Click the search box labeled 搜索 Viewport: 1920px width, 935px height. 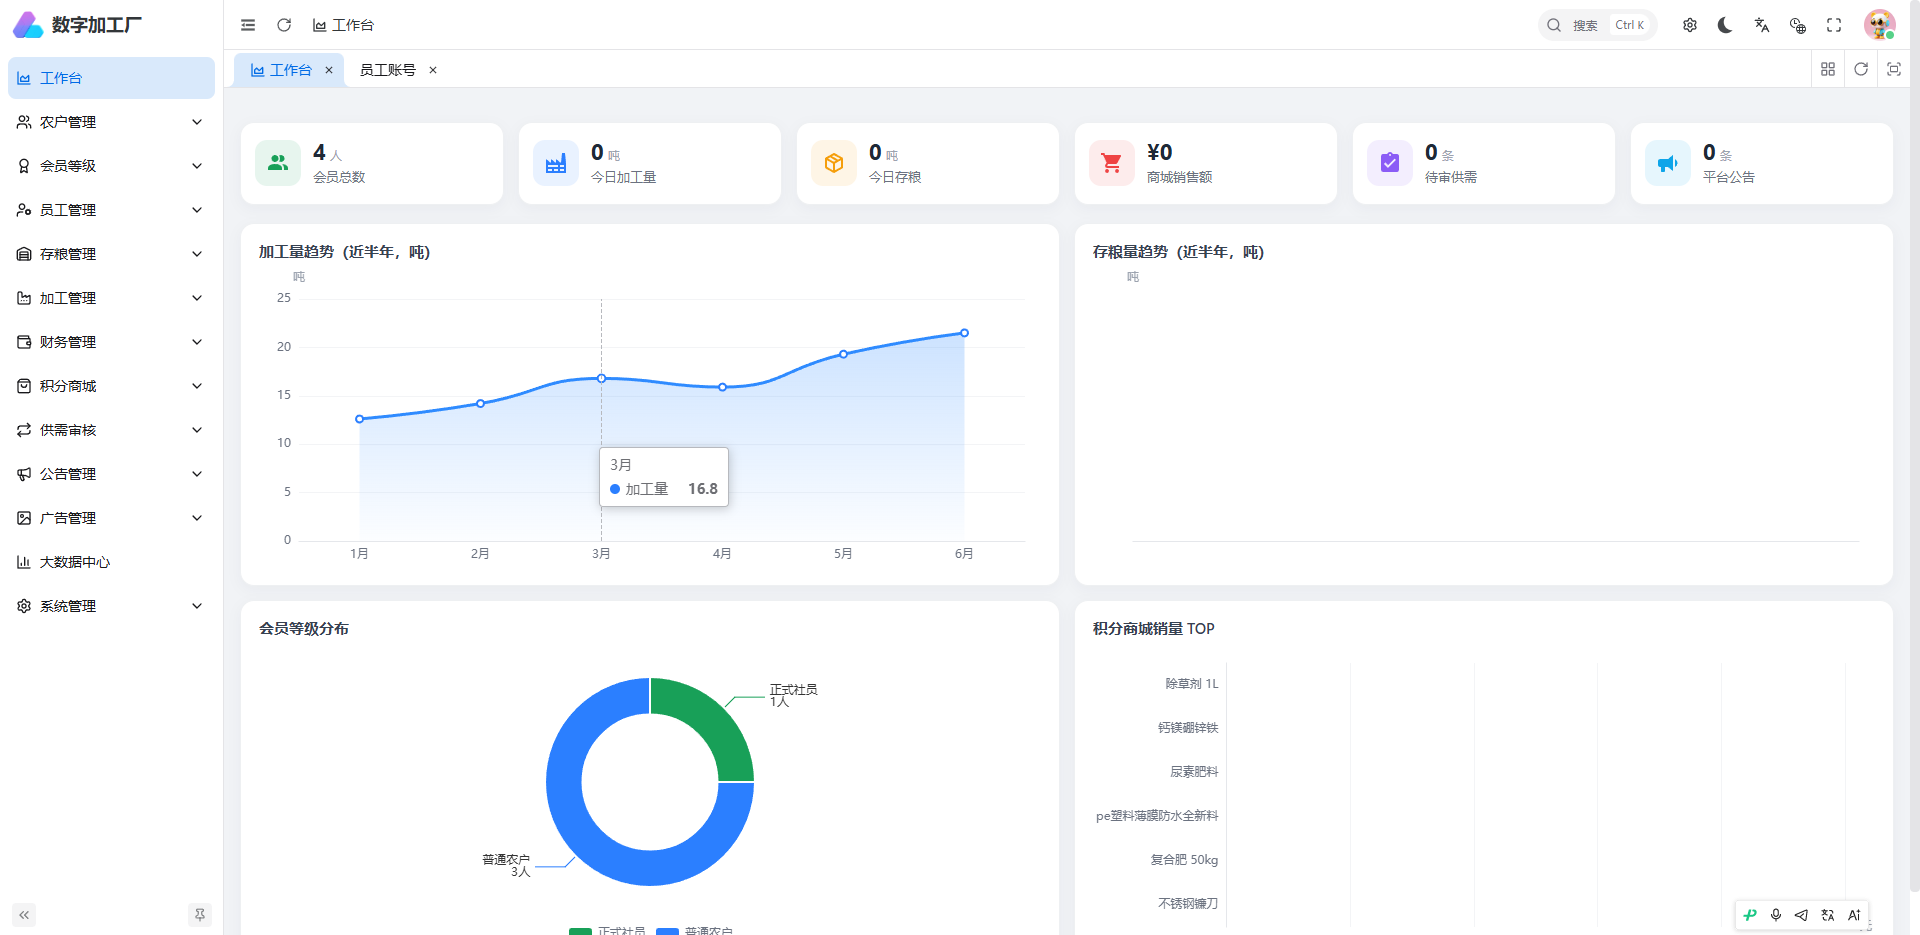click(x=1597, y=25)
